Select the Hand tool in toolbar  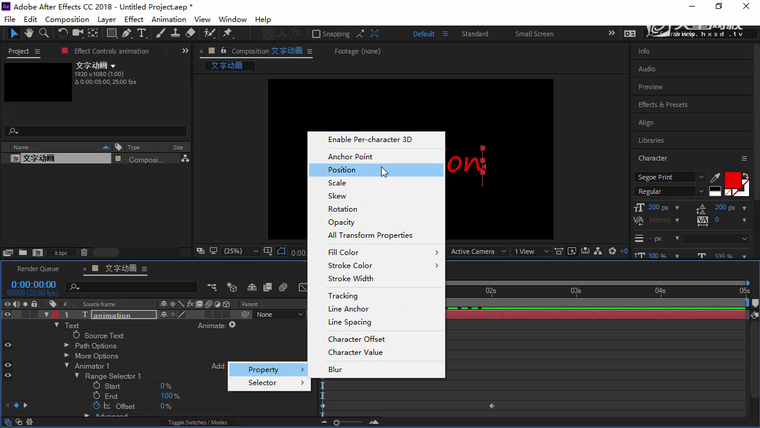coord(28,33)
